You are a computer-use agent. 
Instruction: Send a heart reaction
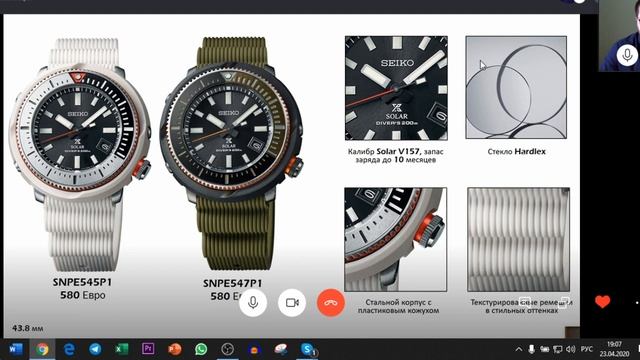pos(602,302)
